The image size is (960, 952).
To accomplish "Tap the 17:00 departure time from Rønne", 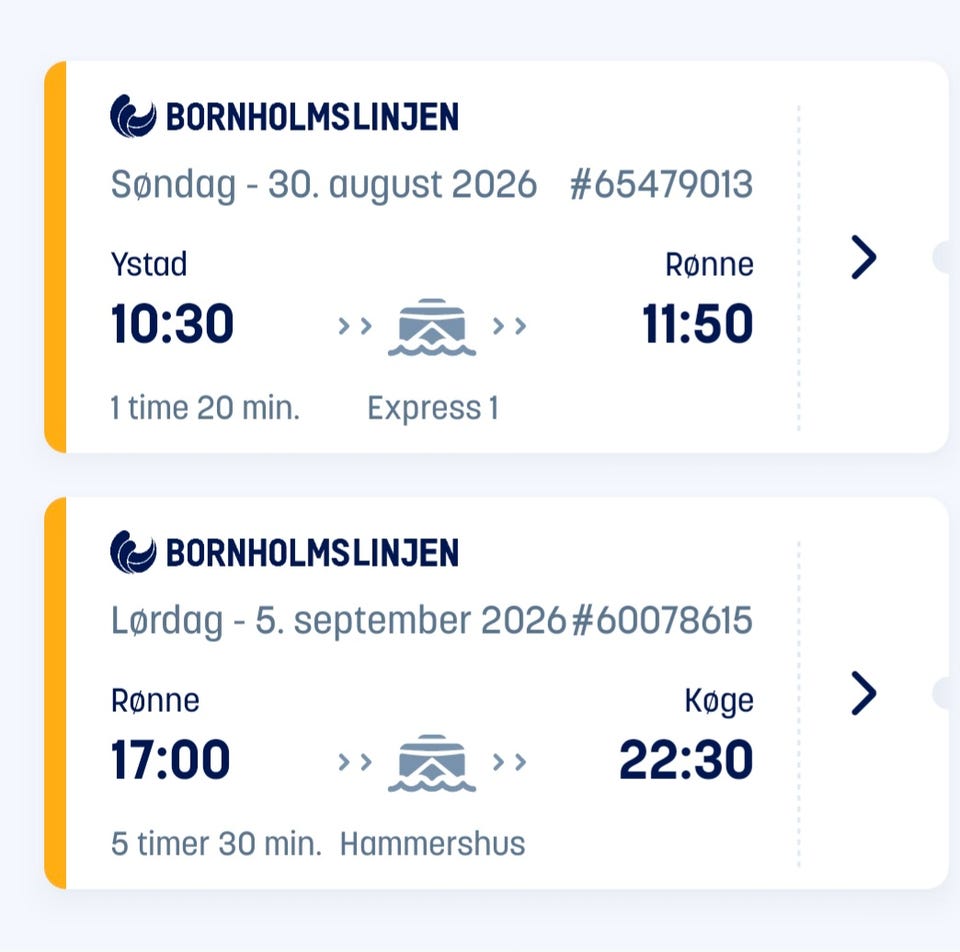I will (x=170, y=759).
